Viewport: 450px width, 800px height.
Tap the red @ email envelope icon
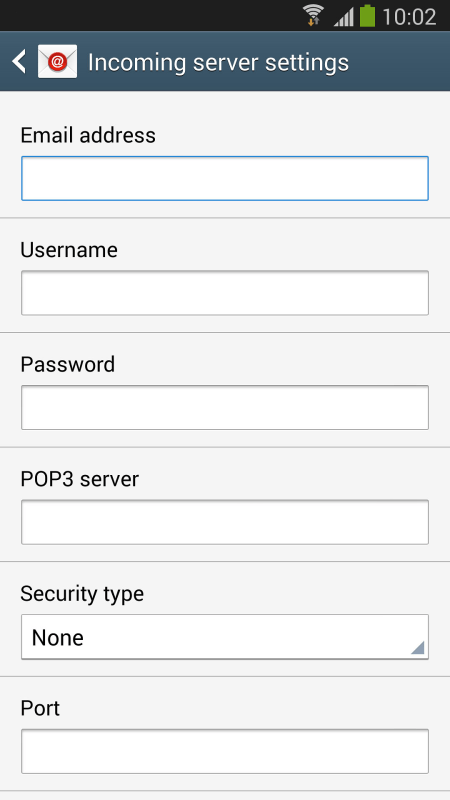[58, 62]
